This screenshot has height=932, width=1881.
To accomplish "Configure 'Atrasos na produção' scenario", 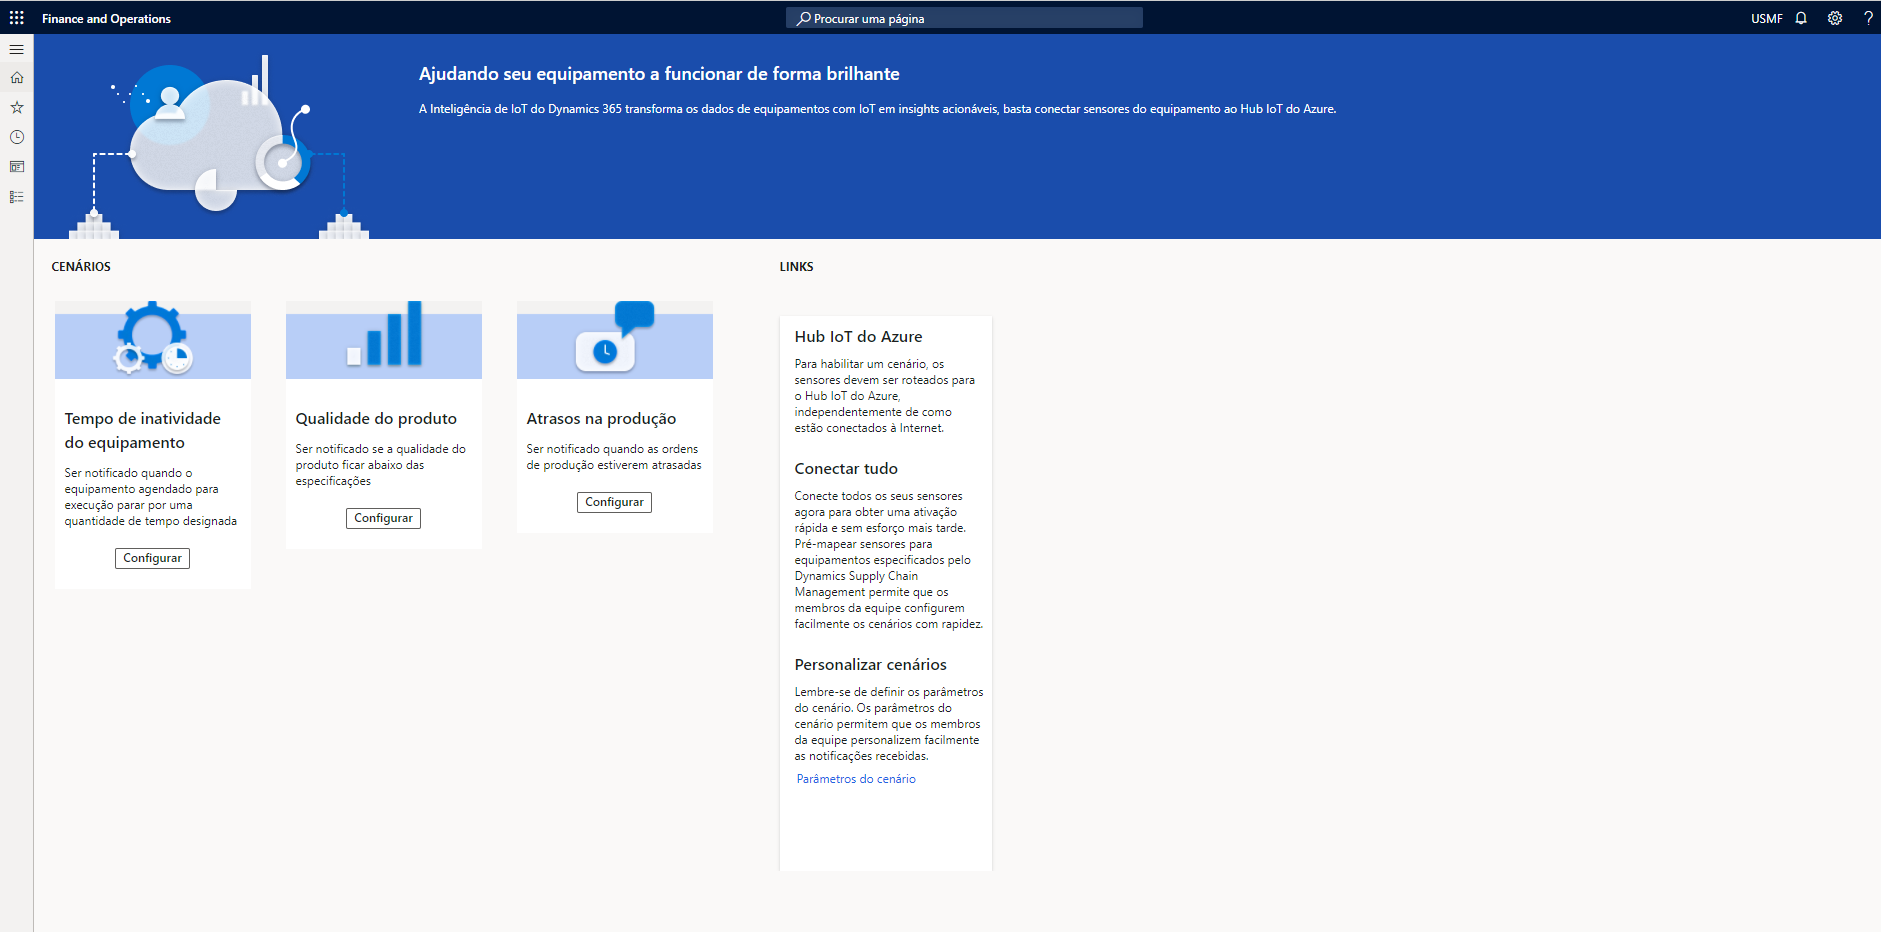I will coord(614,502).
